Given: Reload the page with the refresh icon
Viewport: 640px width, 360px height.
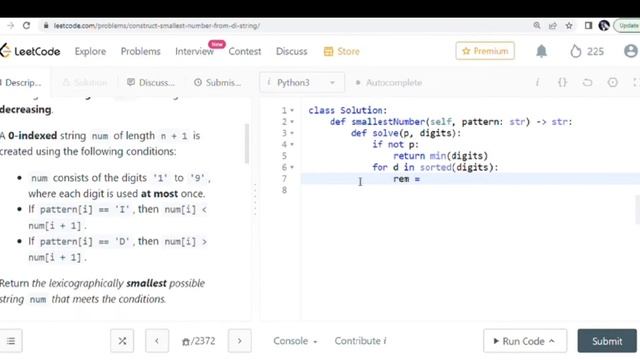Looking at the screenshot, I should [x=27, y=25].
